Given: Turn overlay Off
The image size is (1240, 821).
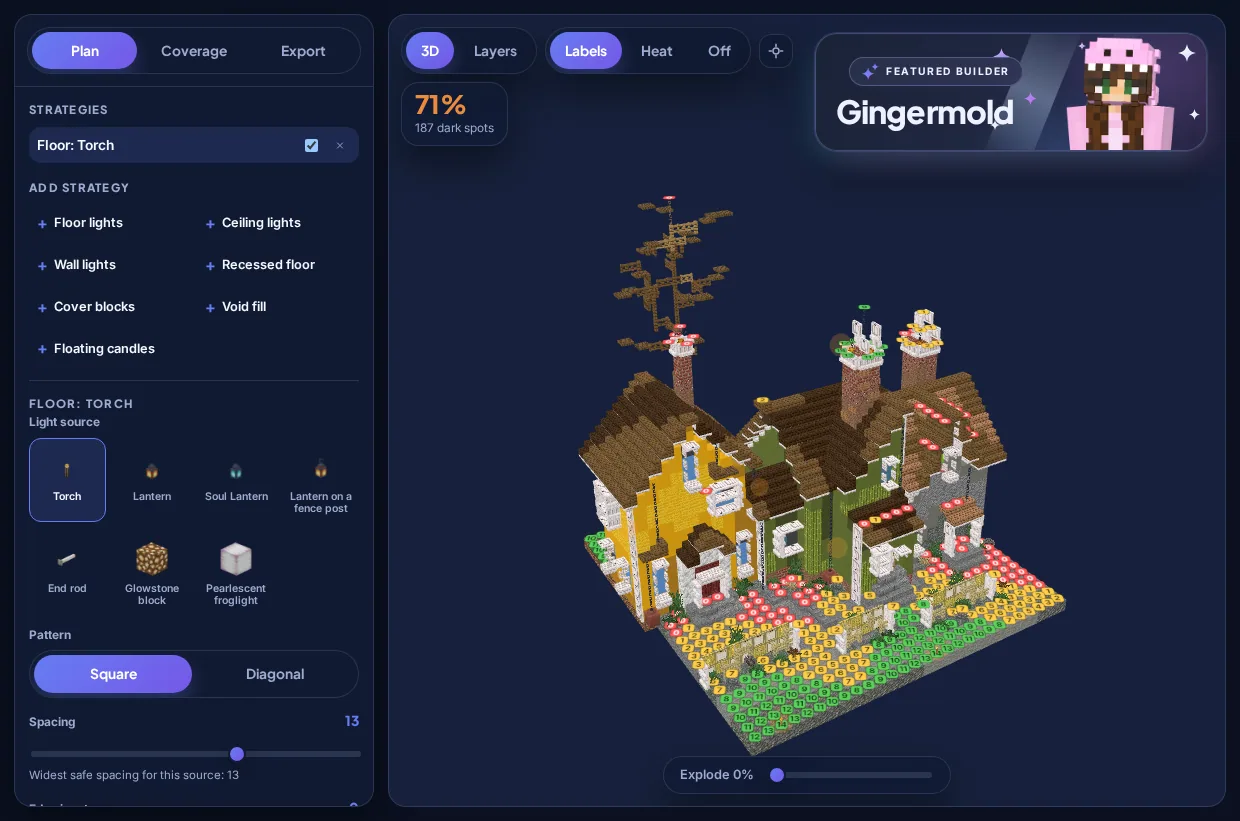Looking at the screenshot, I should [x=719, y=51].
